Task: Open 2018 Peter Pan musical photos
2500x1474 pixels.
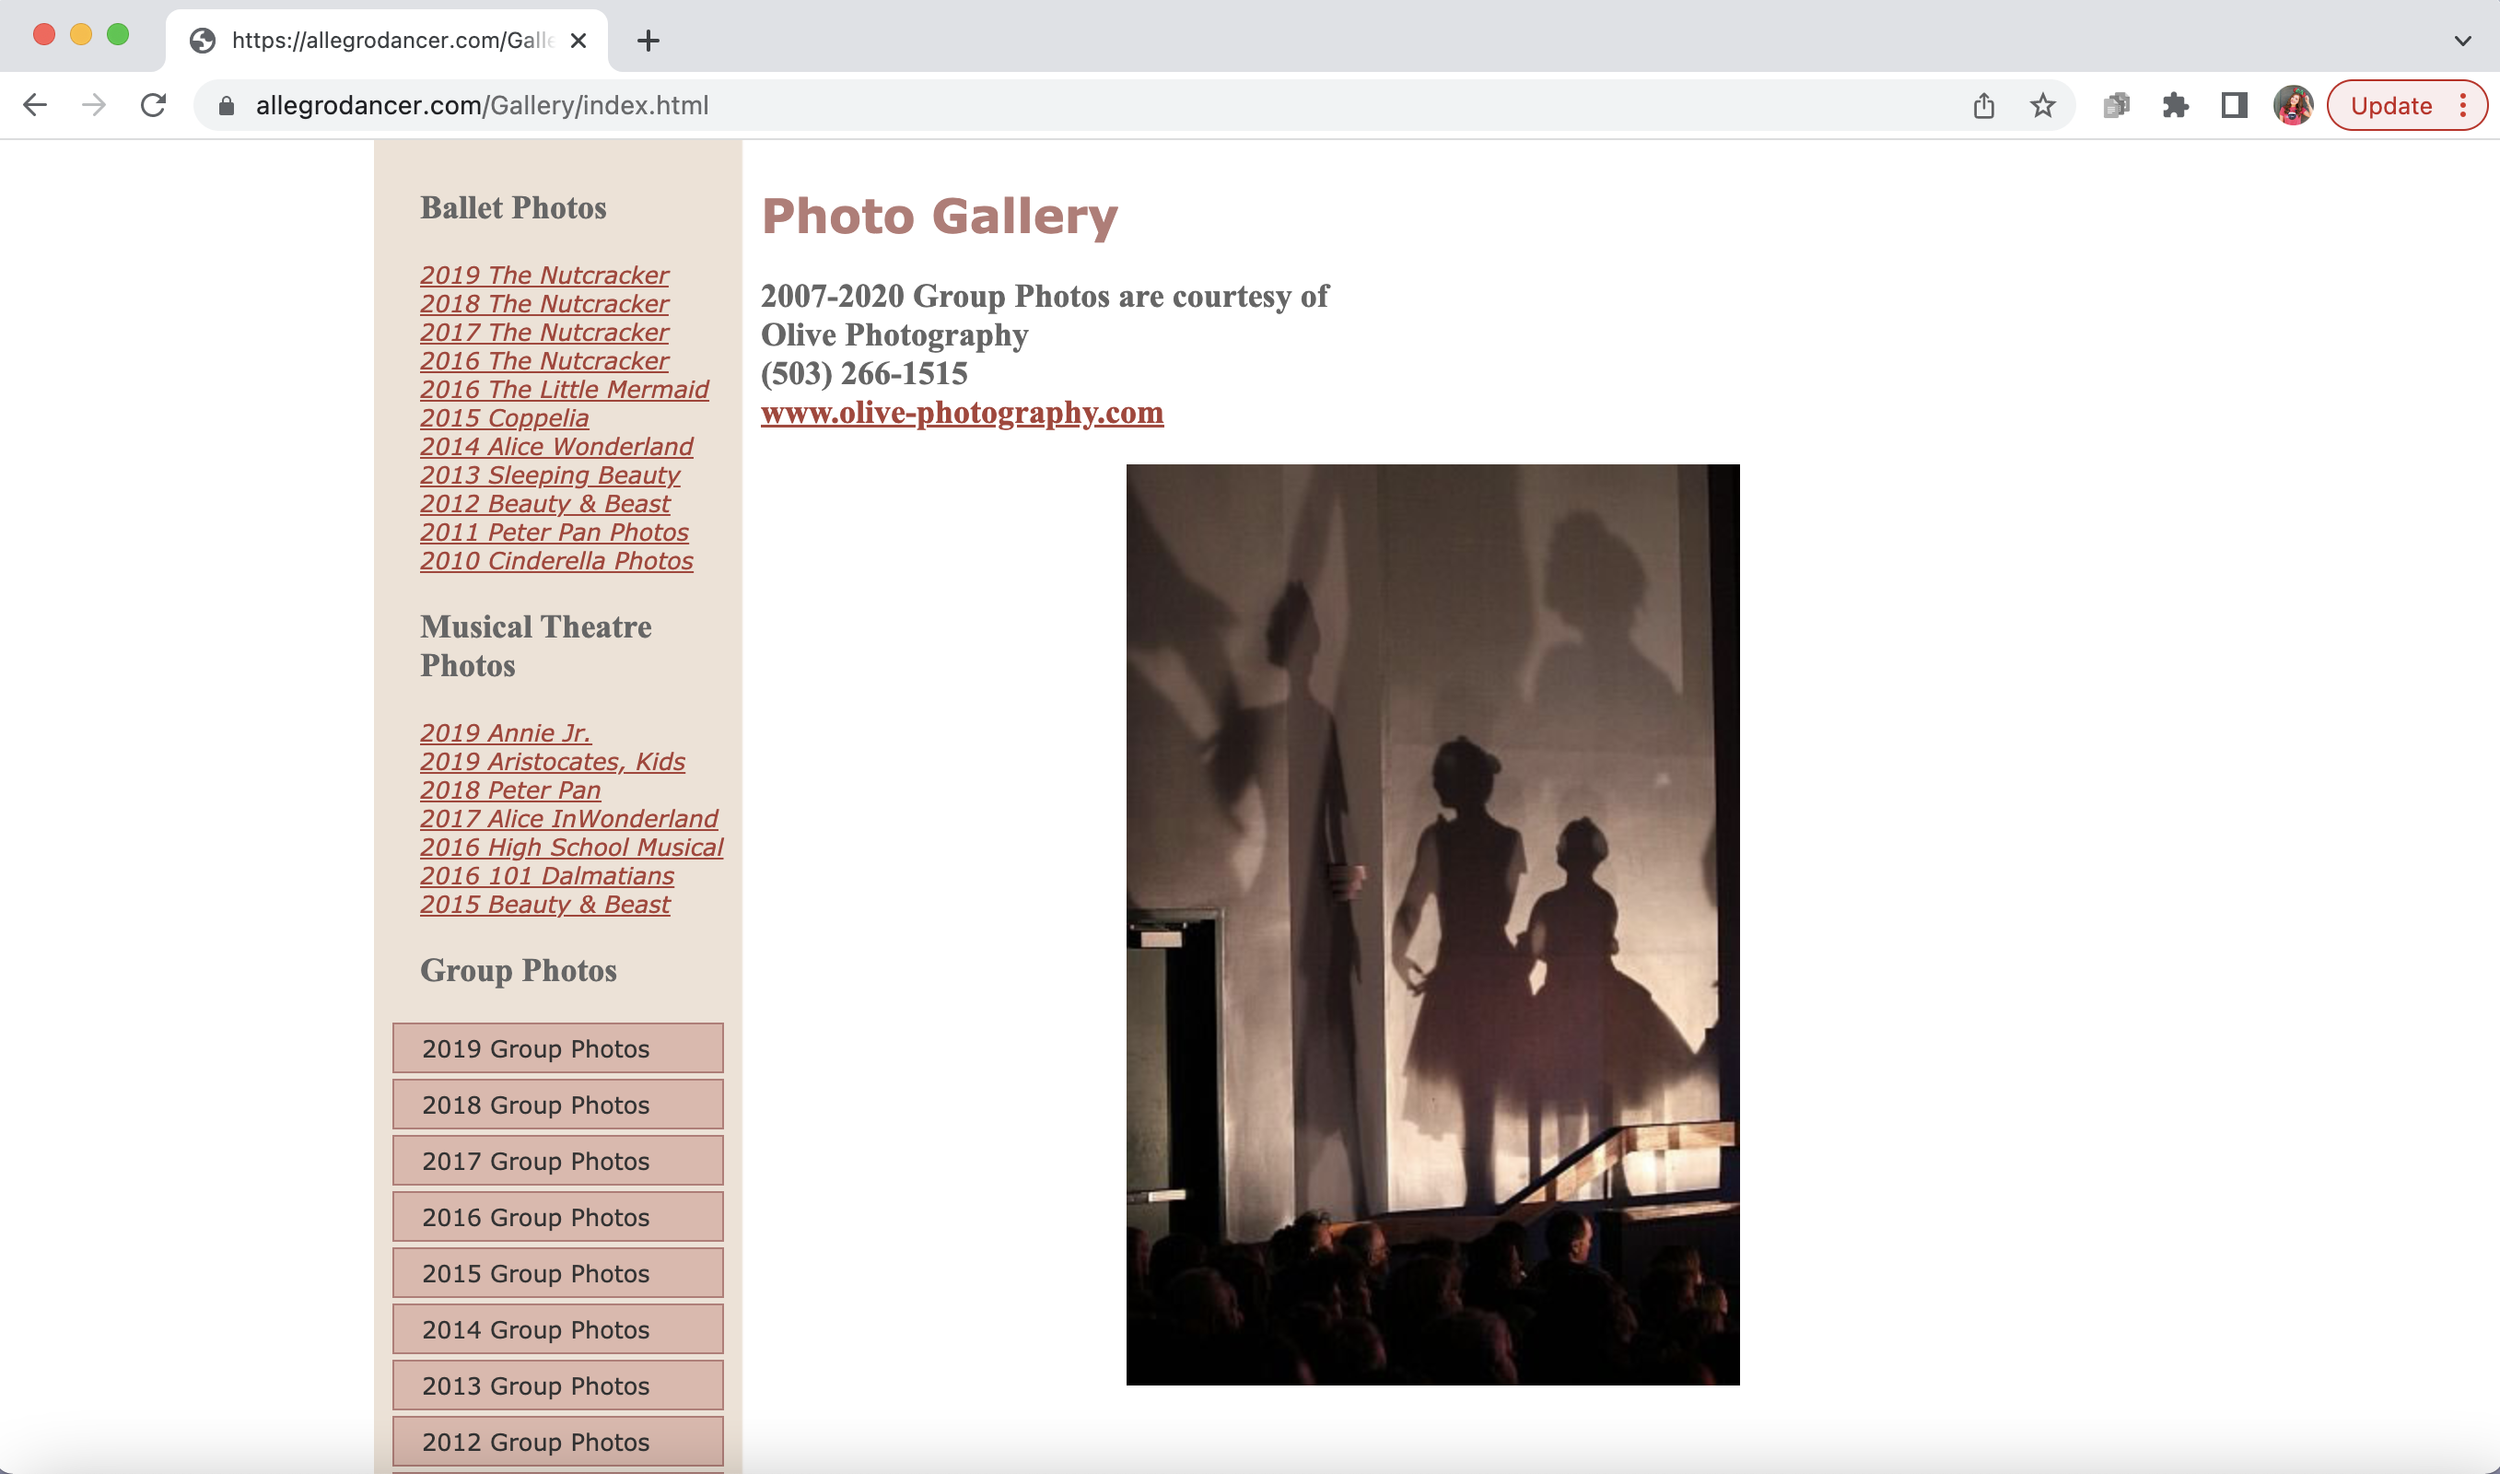Action: coord(510,790)
